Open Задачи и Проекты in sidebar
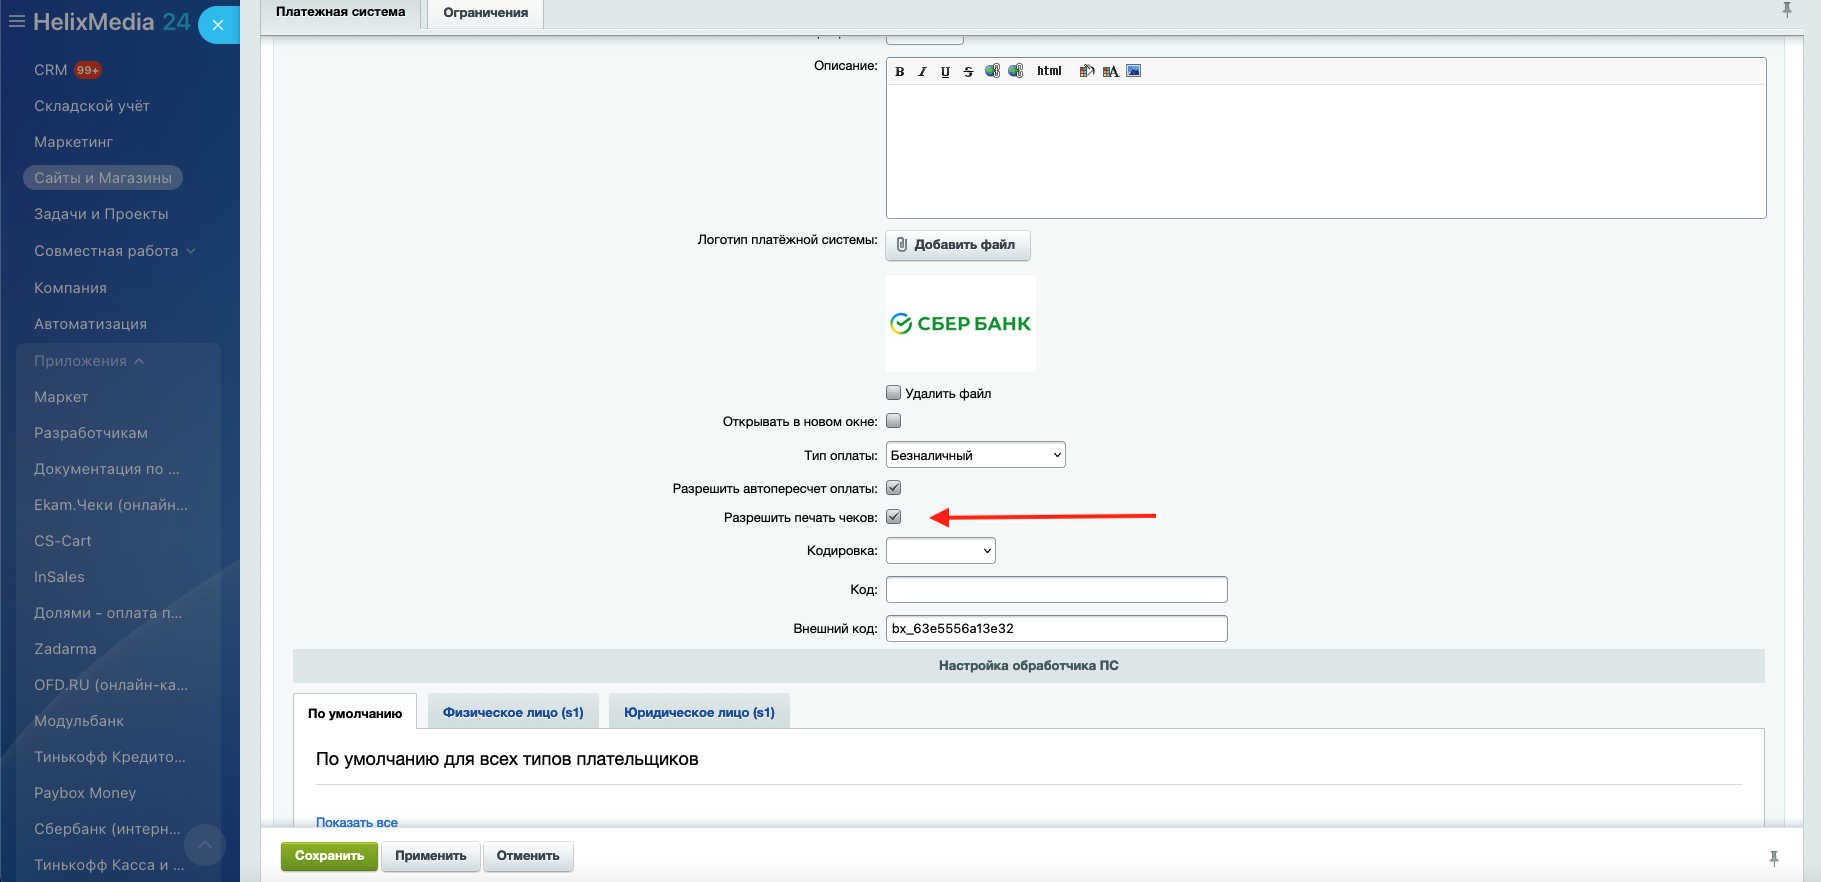This screenshot has height=882, width=1821. point(101,214)
